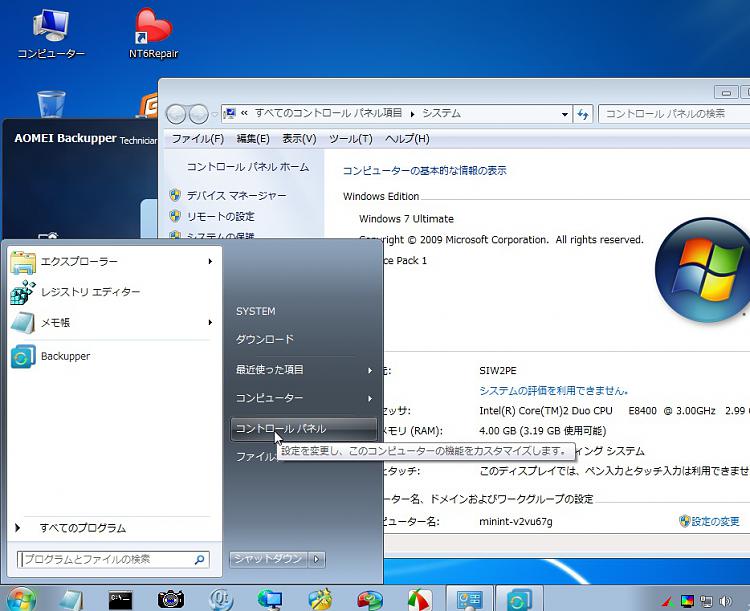
Task: Open the globe-and-monitor network icon in taskbar
Action: [270, 599]
